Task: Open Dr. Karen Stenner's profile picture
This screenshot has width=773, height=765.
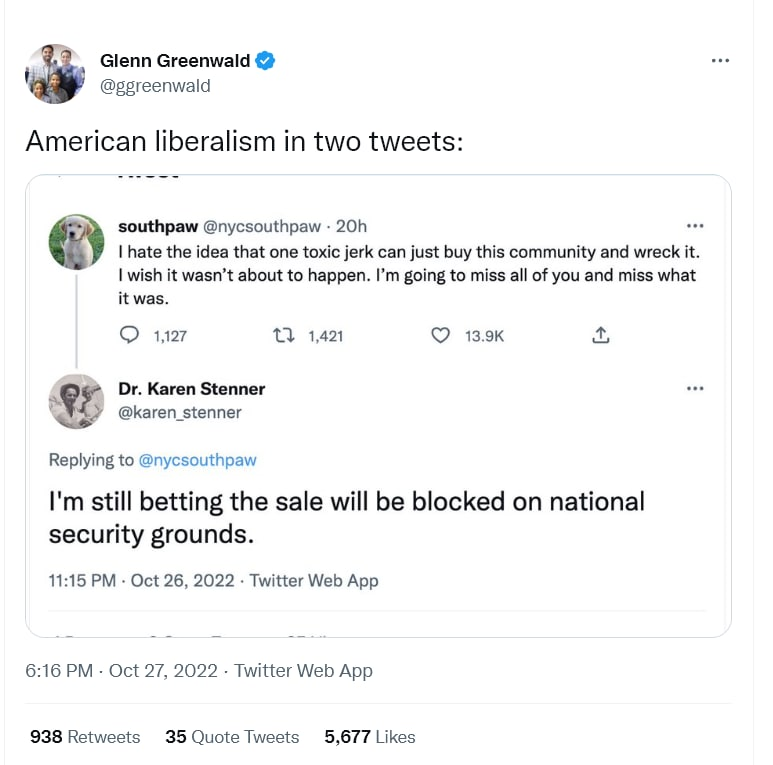Action: [x=76, y=401]
